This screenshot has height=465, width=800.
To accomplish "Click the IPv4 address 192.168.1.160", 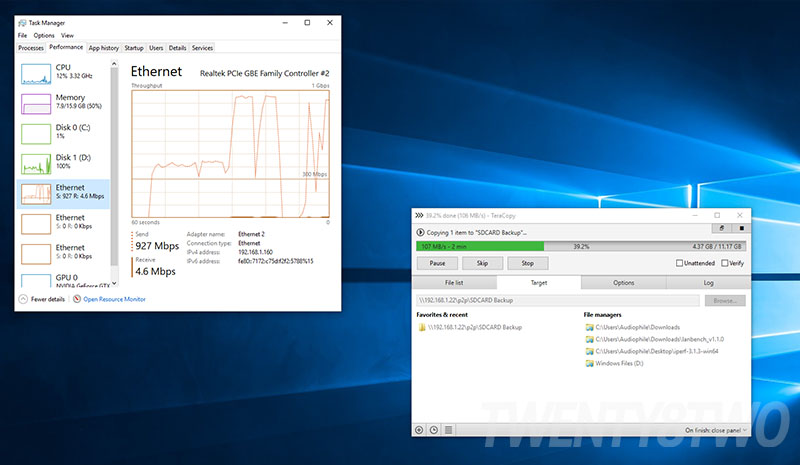I will pos(255,252).
